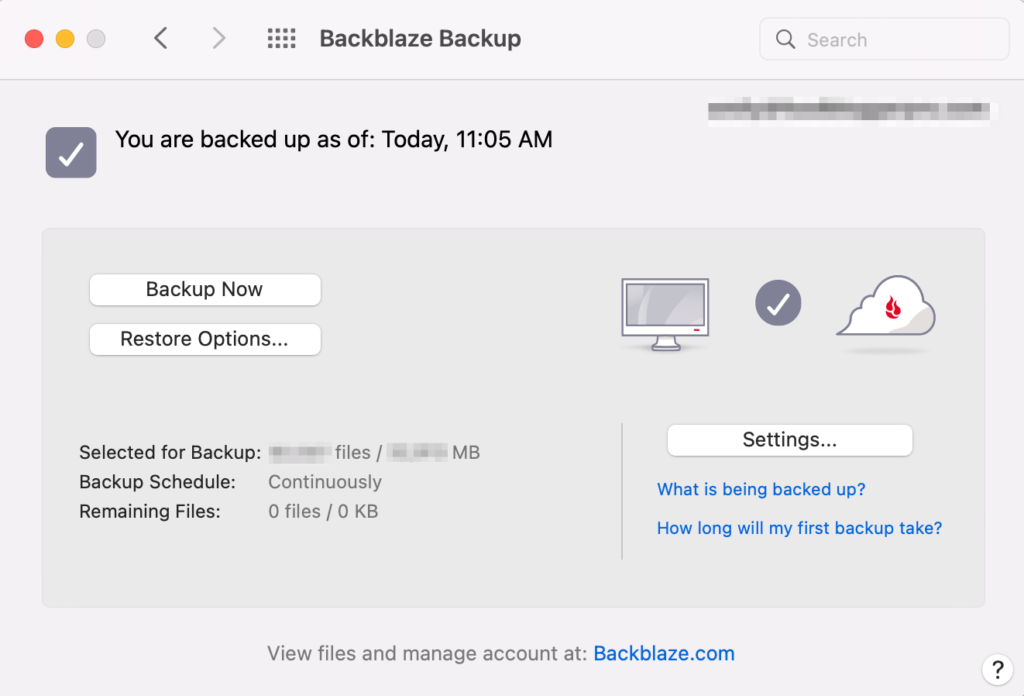Click 'You are backed up as of' status text
Screen dimensions: 1024x696
(334, 140)
